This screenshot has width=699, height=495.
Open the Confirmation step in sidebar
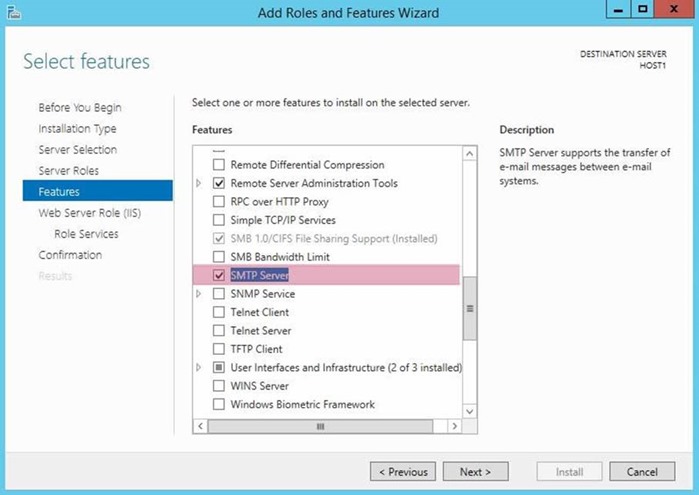click(70, 255)
